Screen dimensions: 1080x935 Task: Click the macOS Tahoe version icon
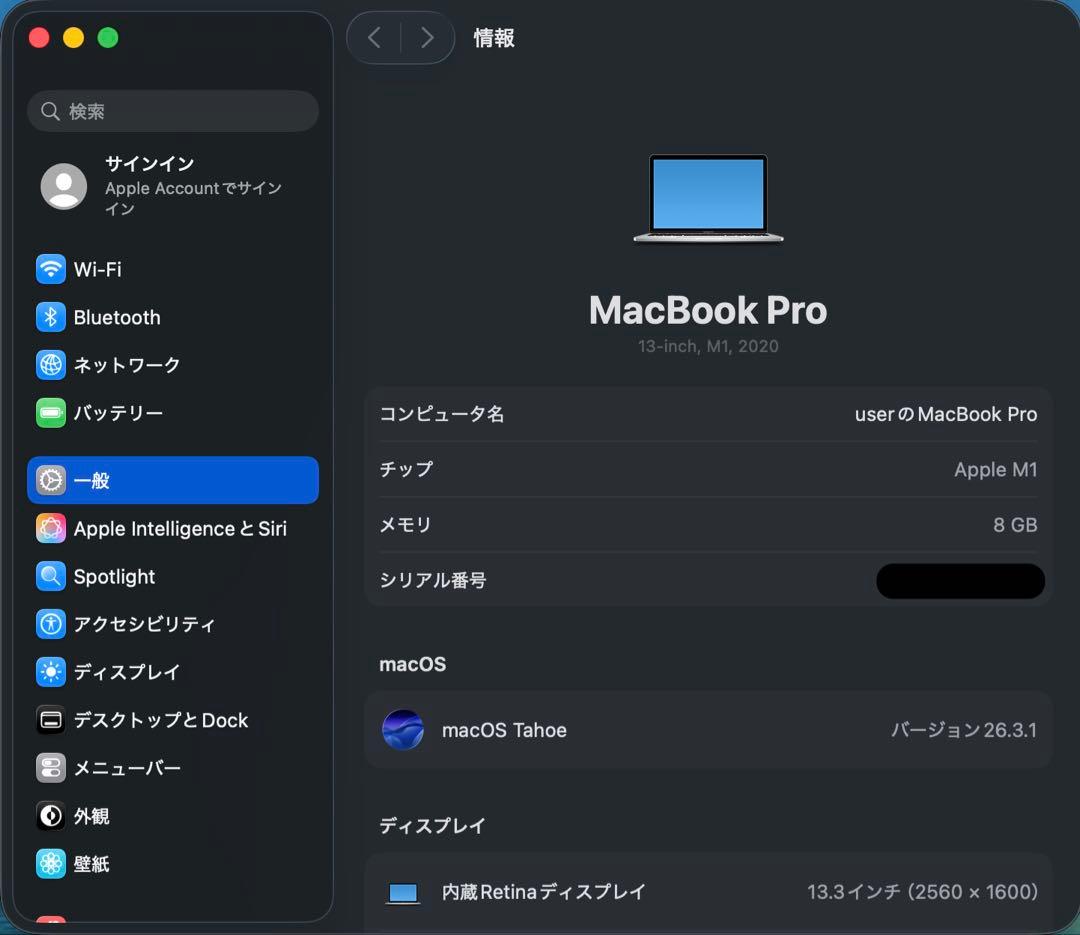[x=403, y=730]
